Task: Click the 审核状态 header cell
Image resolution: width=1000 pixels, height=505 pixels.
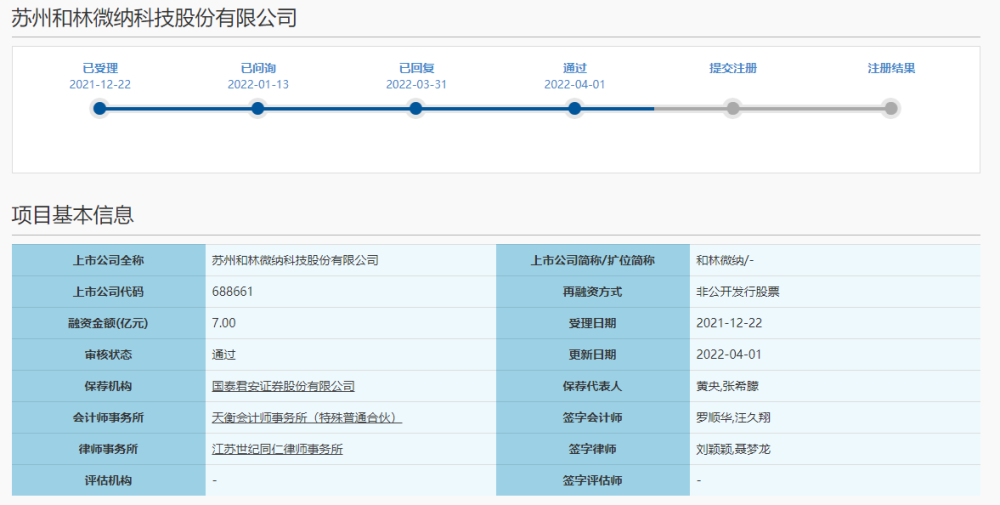Action: click(108, 355)
